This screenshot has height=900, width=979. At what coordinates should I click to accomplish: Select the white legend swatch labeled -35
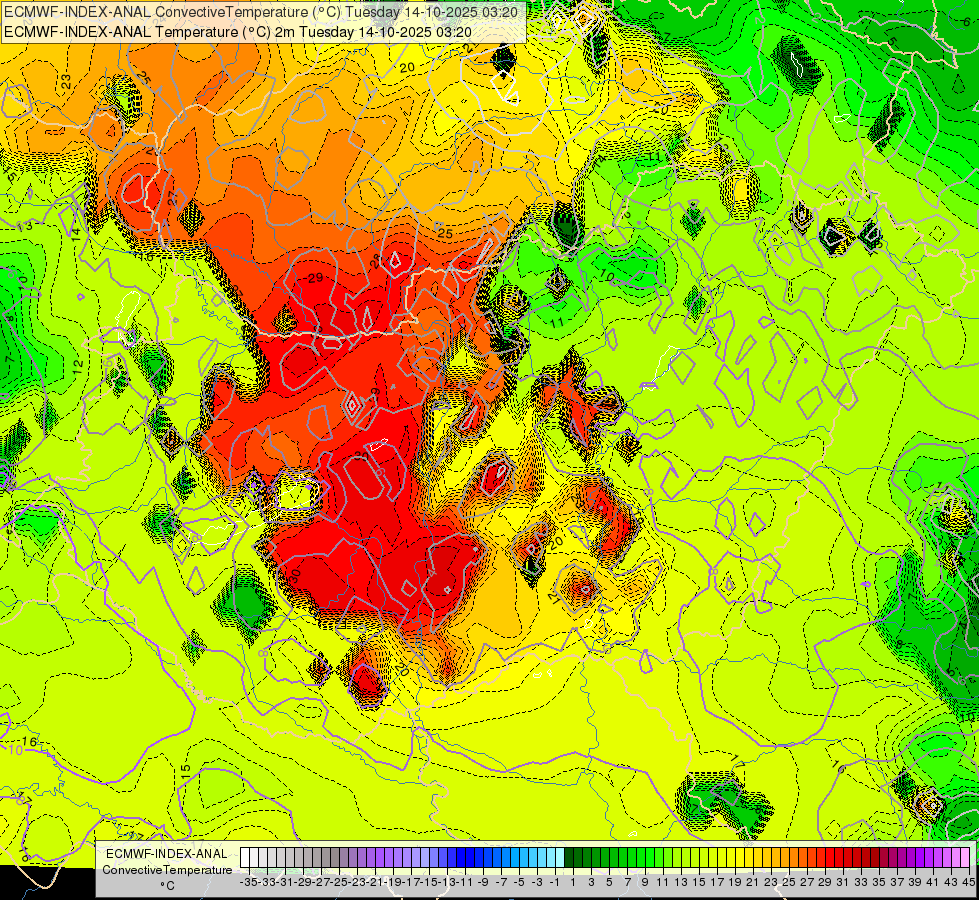[245, 857]
